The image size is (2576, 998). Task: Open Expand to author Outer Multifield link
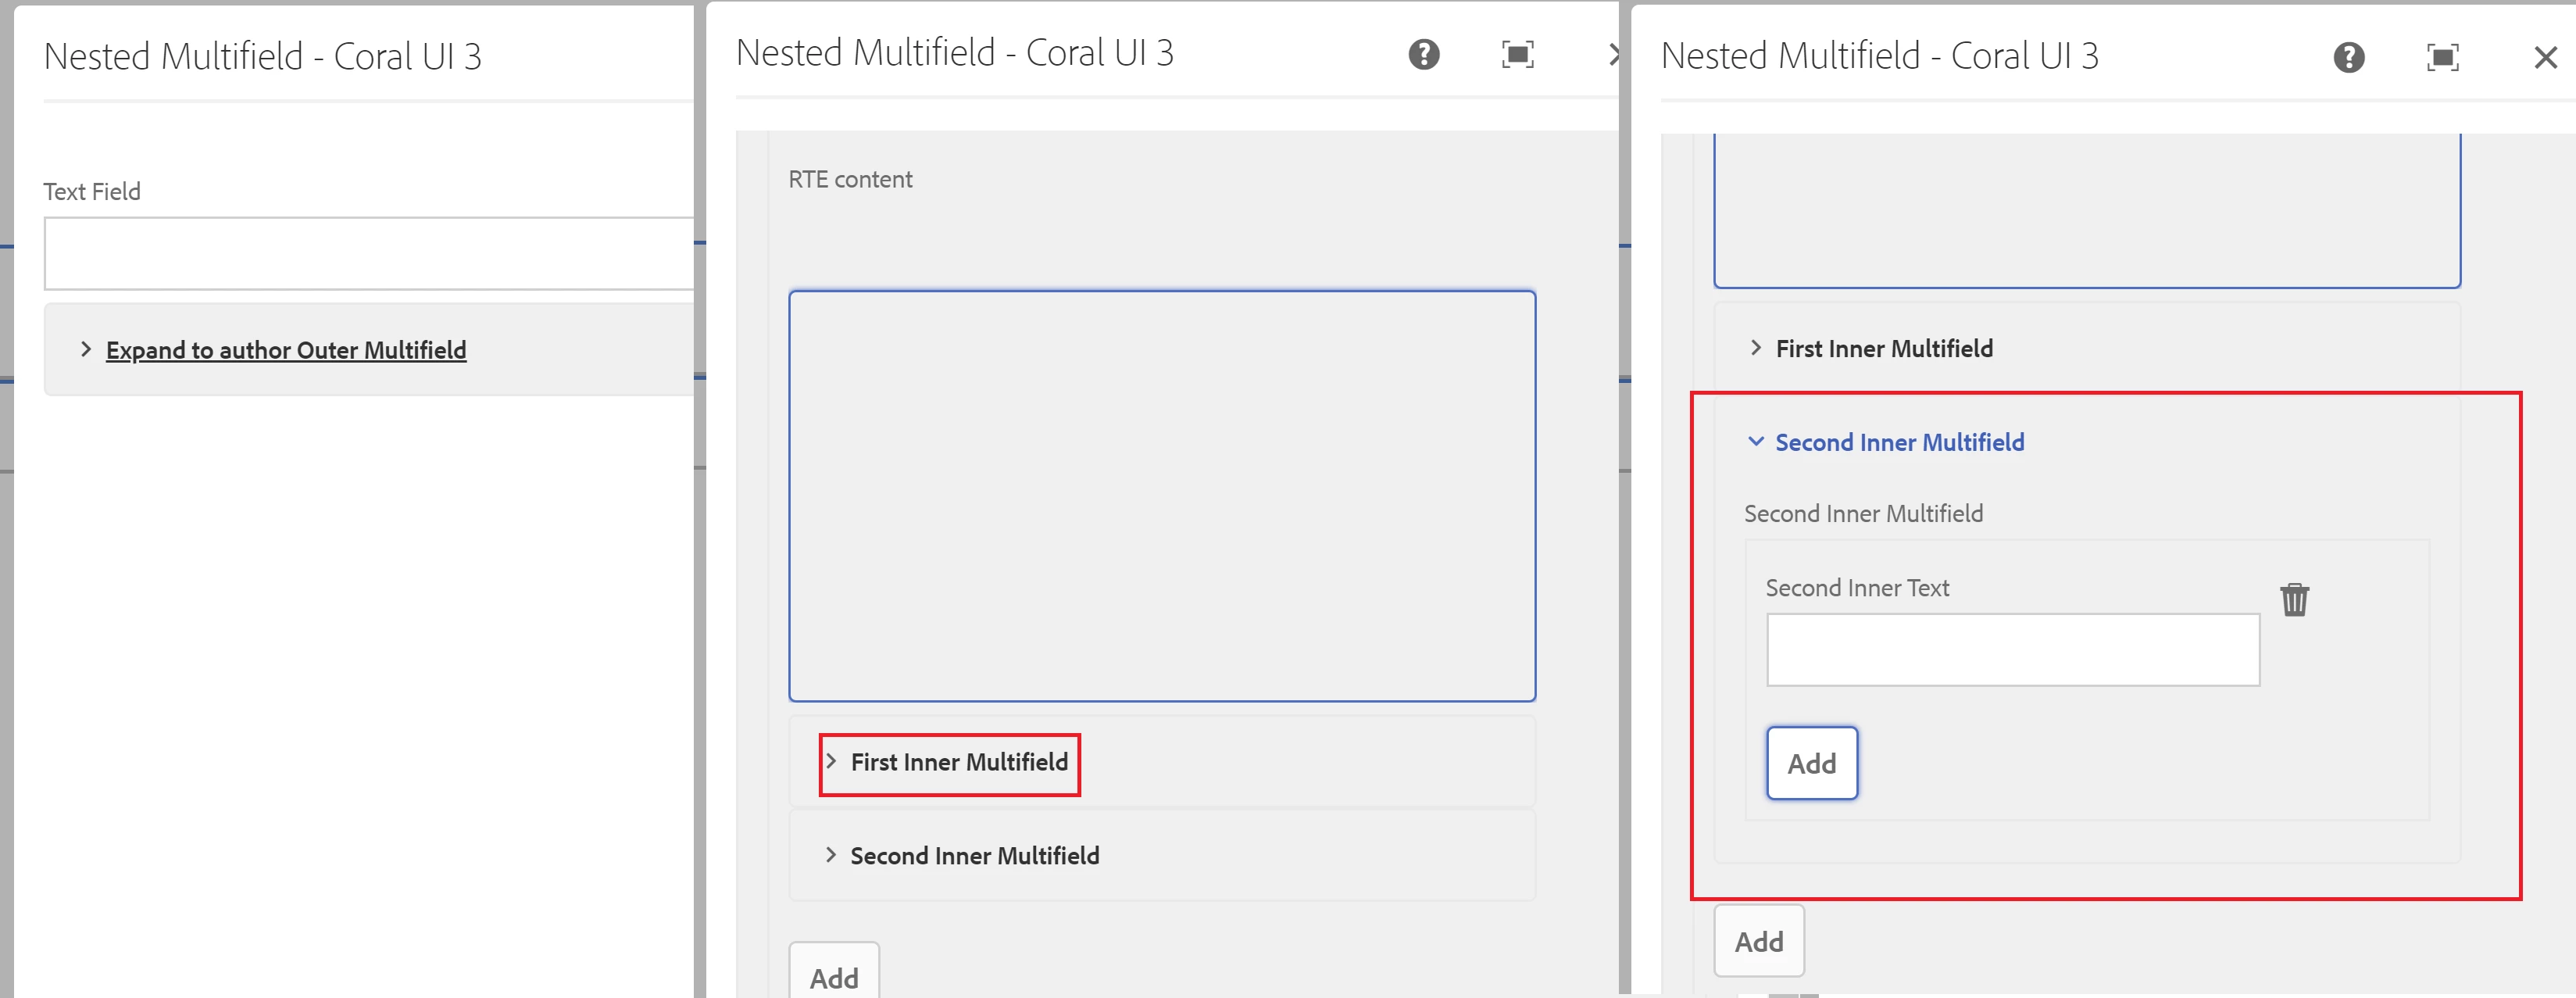coord(286,350)
